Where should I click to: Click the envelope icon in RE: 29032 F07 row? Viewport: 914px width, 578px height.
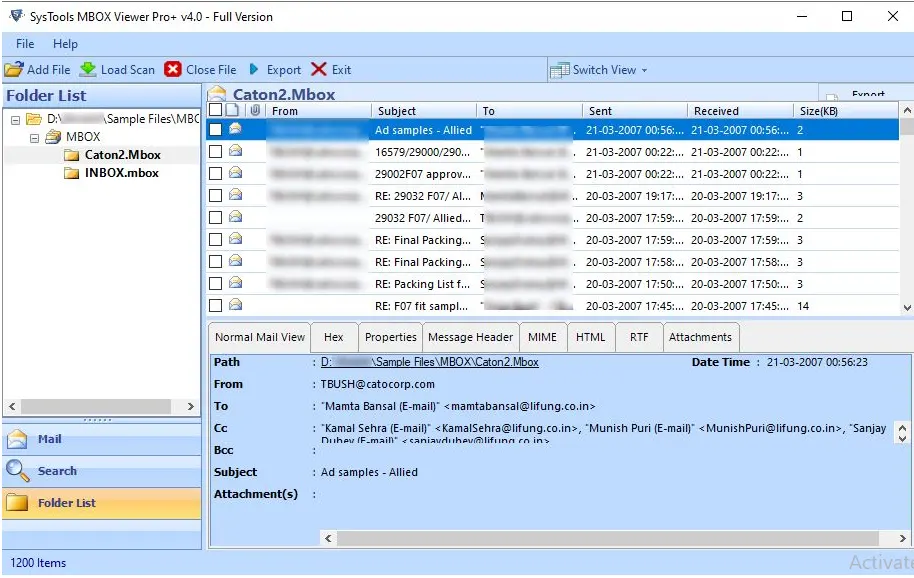point(235,195)
